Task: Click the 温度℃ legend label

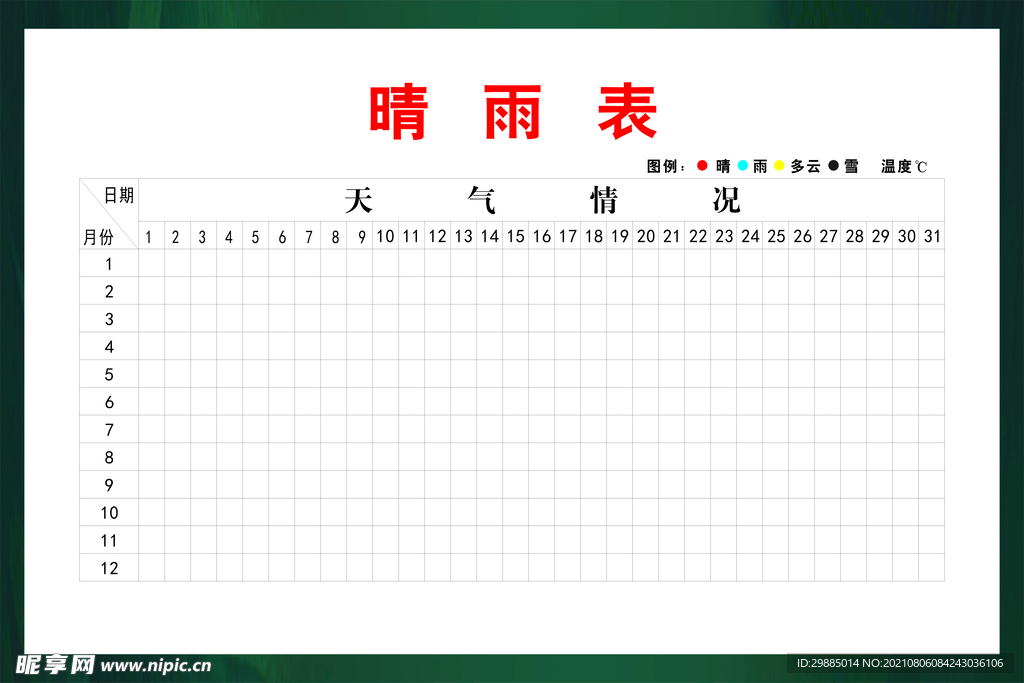Action: point(903,167)
